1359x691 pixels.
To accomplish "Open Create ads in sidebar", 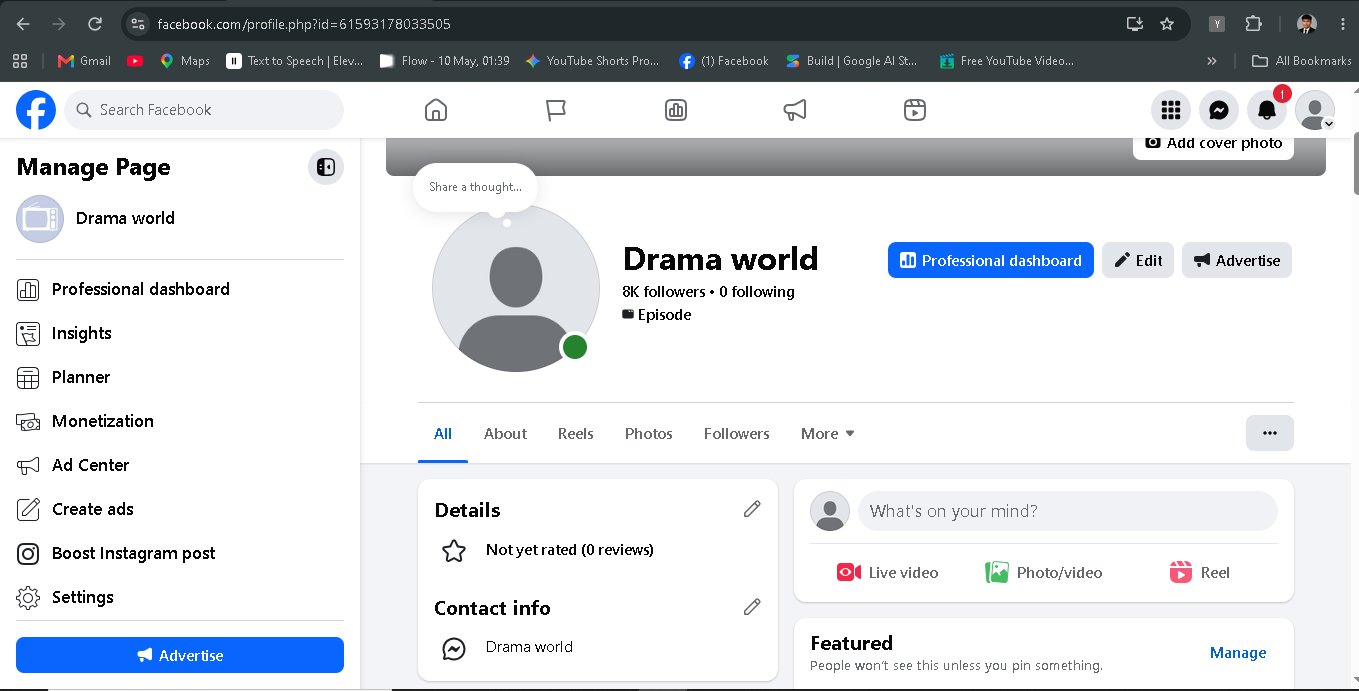I will tap(180, 509).
